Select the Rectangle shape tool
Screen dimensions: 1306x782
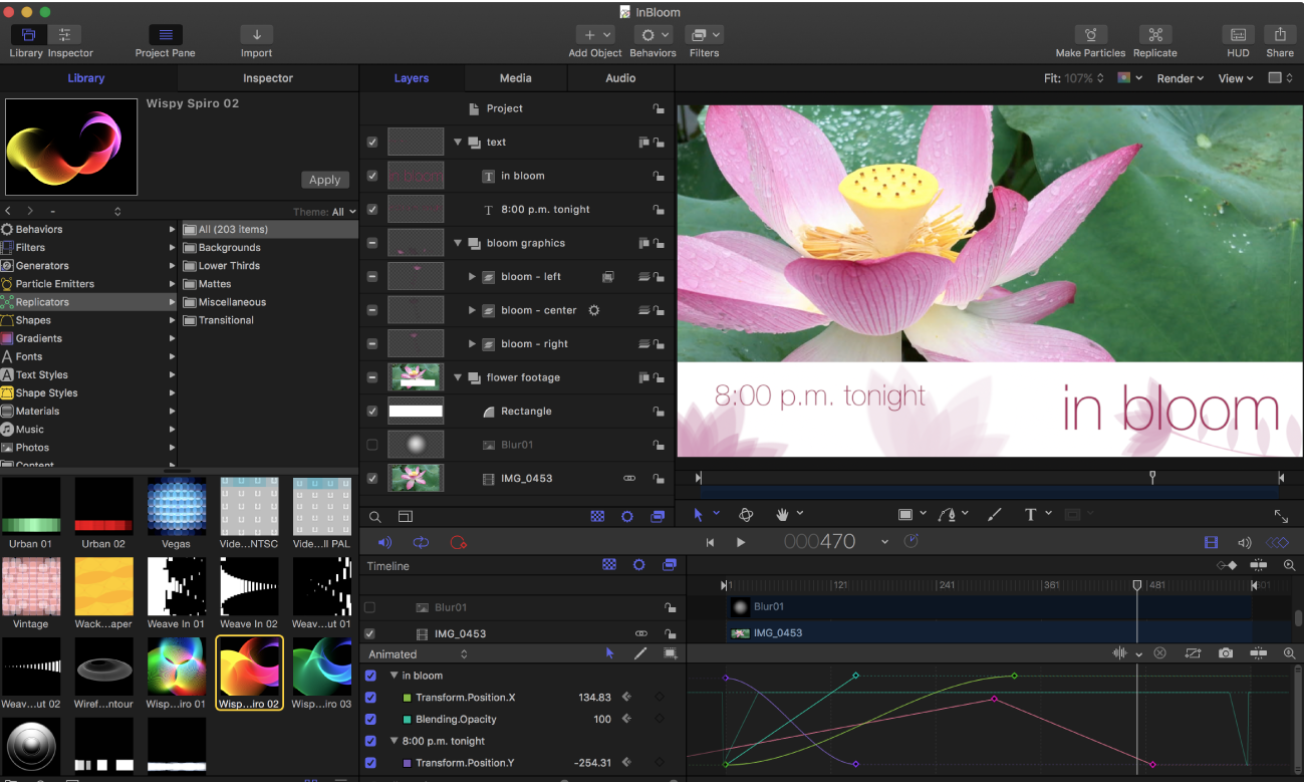905,514
